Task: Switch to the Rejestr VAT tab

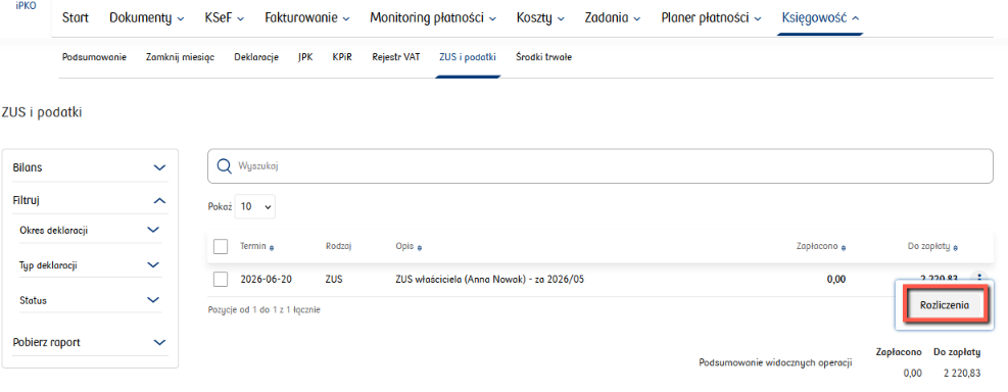Action: (x=396, y=57)
